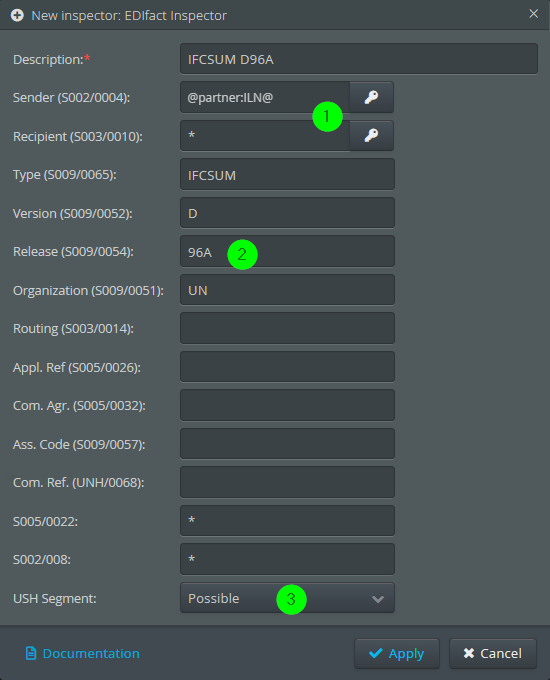This screenshot has width=550, height=680.
Task: Click the Type field containing IFCSUM
Action: click(287, 174)
